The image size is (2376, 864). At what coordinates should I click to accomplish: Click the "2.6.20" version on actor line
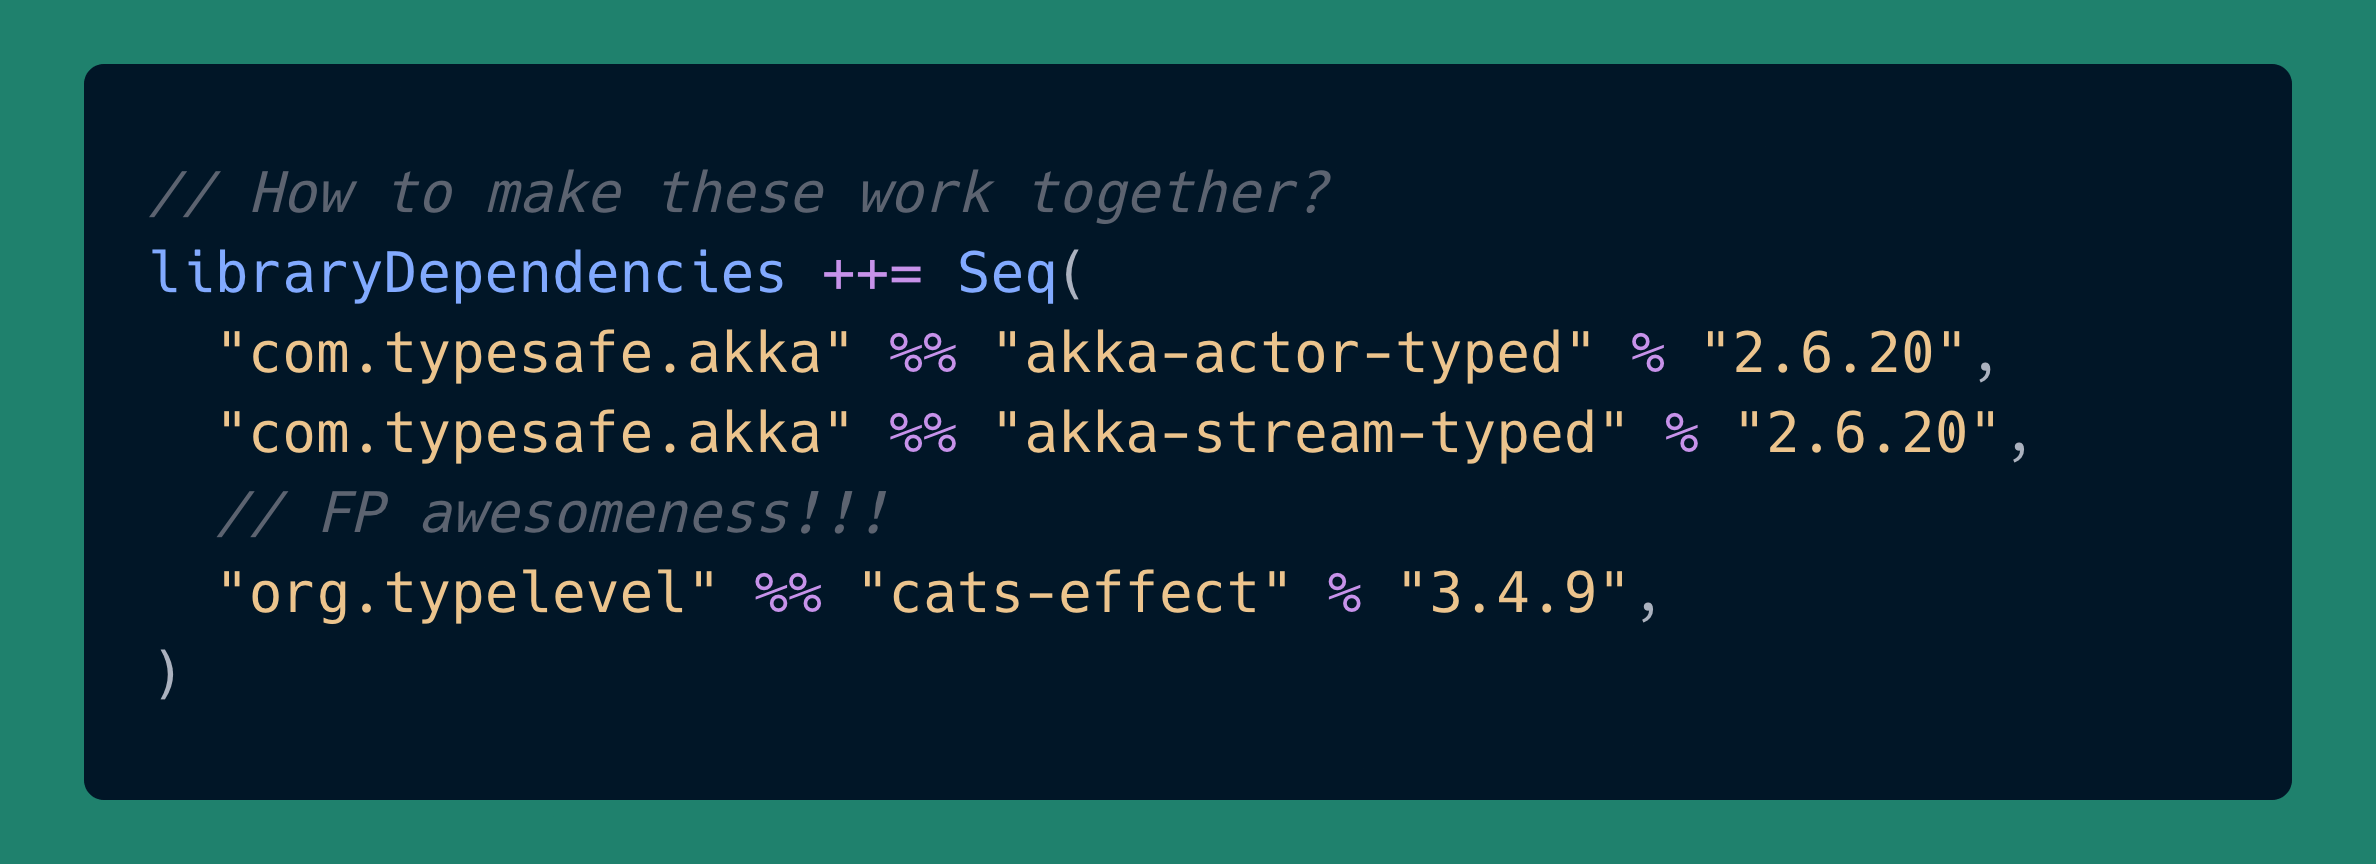[1833, 354]
